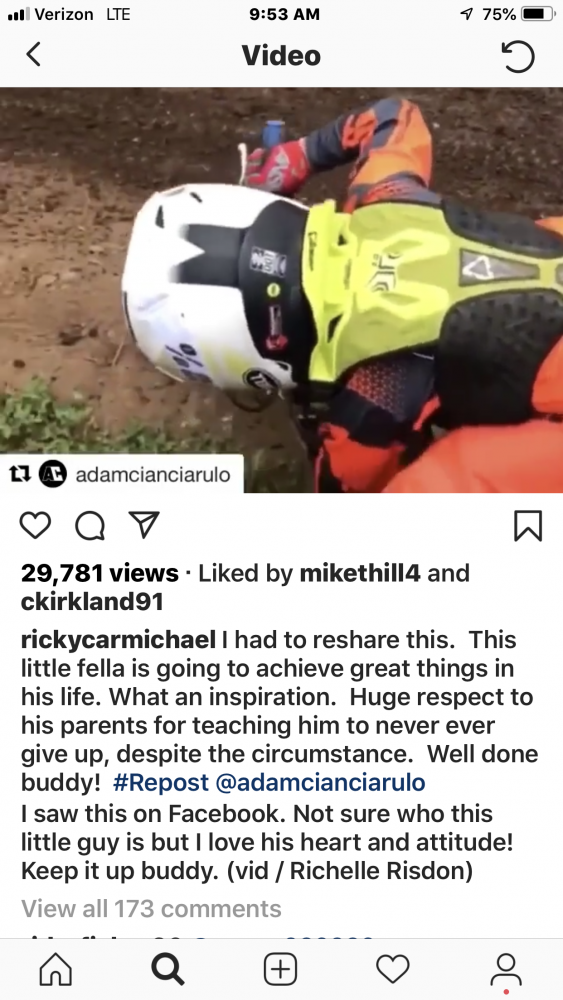Open comments with the speech bubble icon

[x=90, y=526]
